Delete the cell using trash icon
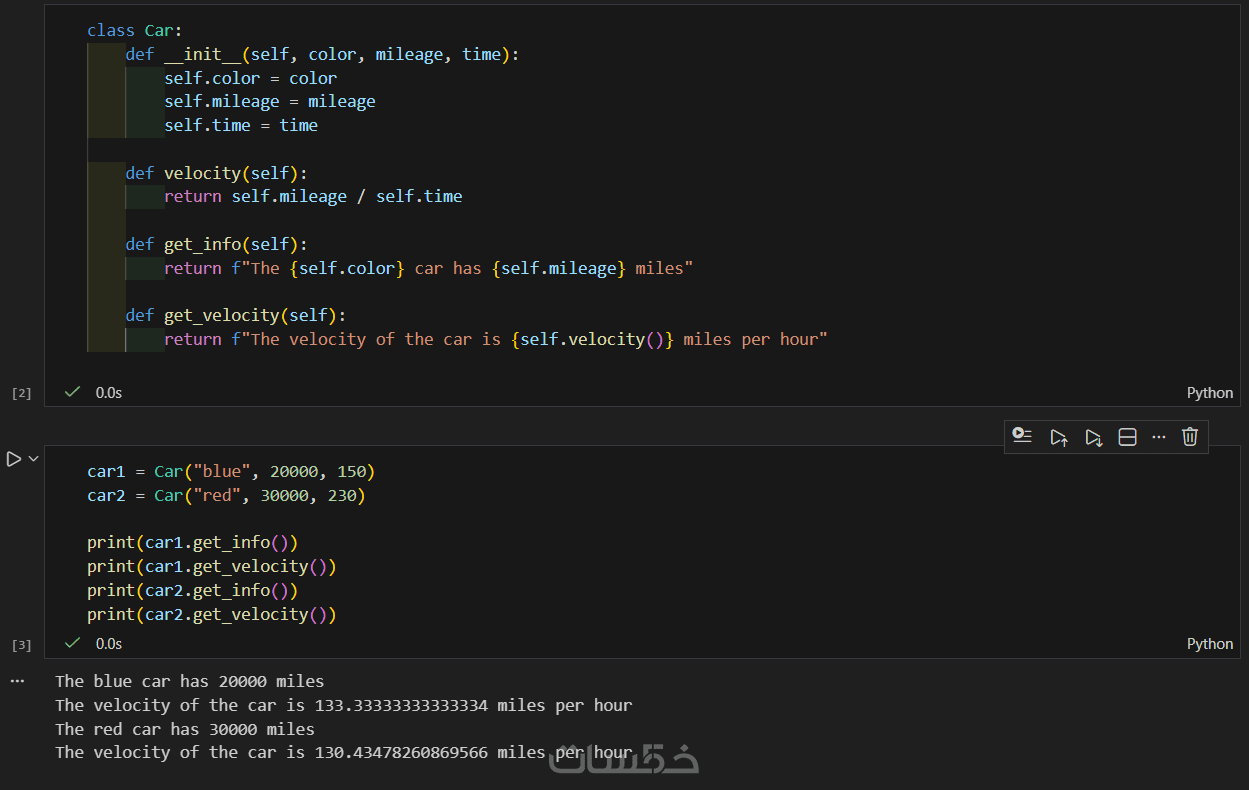The width and height of the screenshot is (1249, 790). pos(1190,437)
